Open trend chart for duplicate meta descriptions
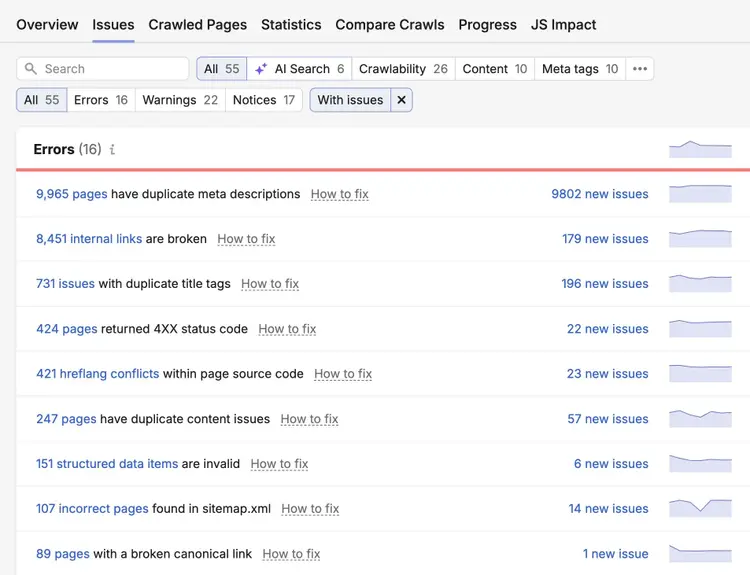This screenshot has height=575, width=750. click(x=700, y=193)
